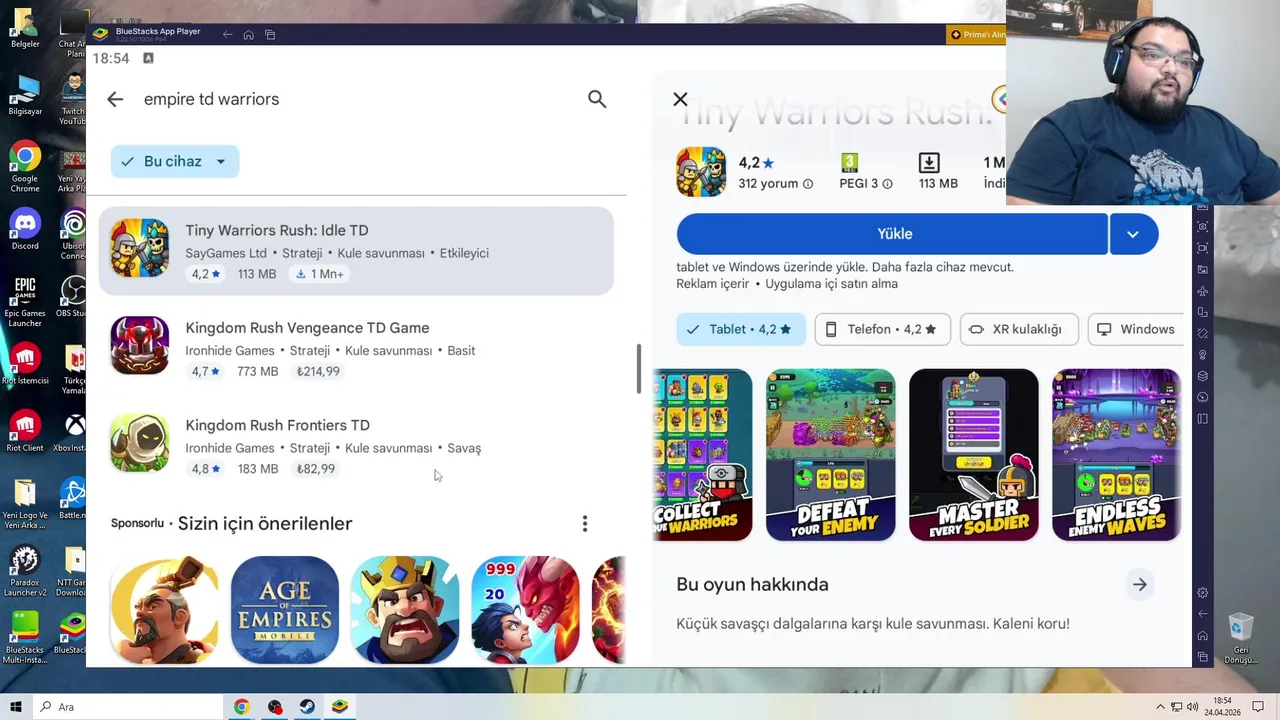Open Kingdom Rush Vengeance TD Game result

[x=356, y=348]
